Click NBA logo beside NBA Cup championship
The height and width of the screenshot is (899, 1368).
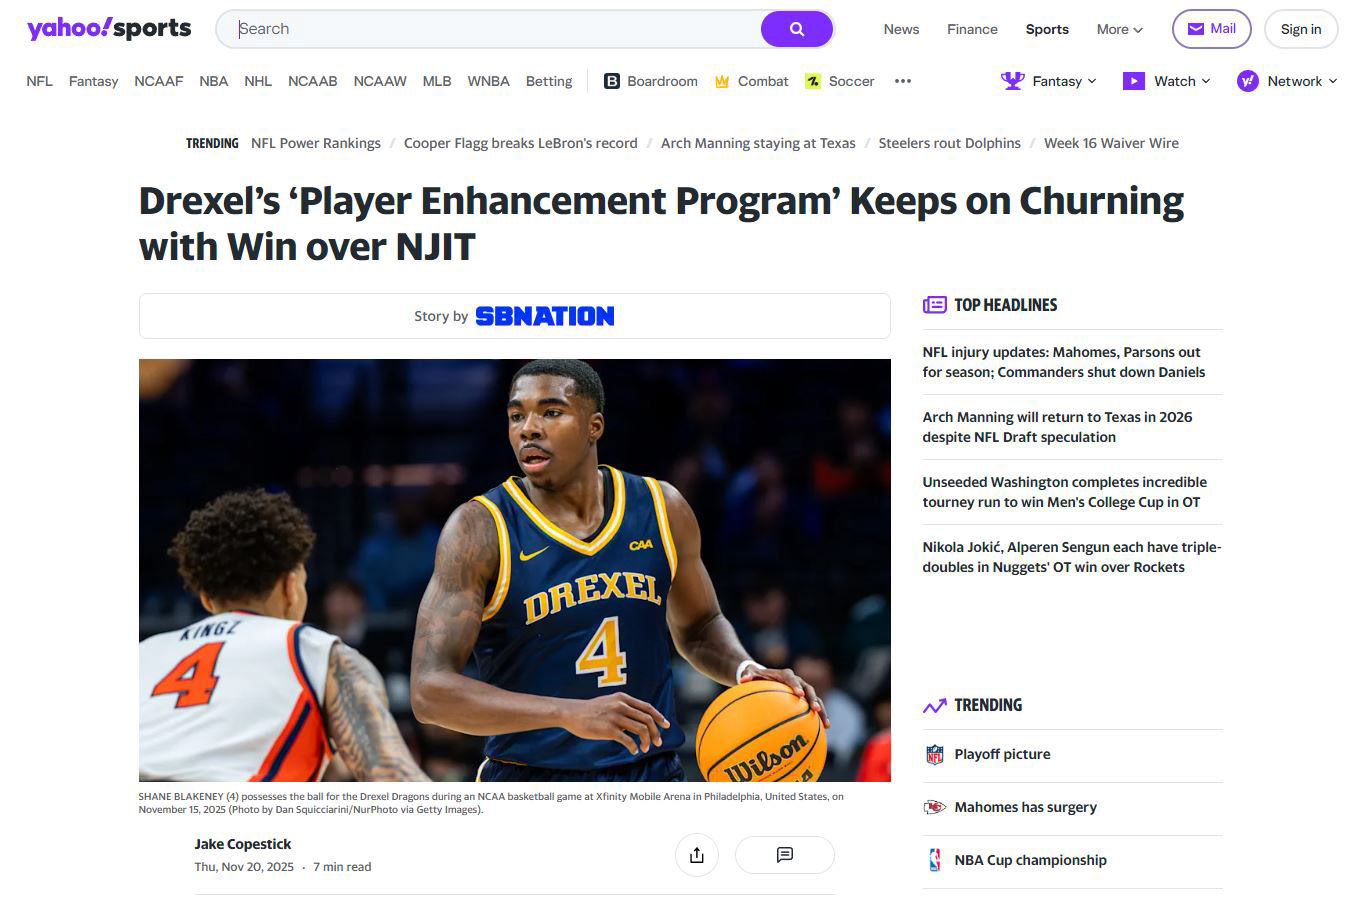[x=935, y=860]
